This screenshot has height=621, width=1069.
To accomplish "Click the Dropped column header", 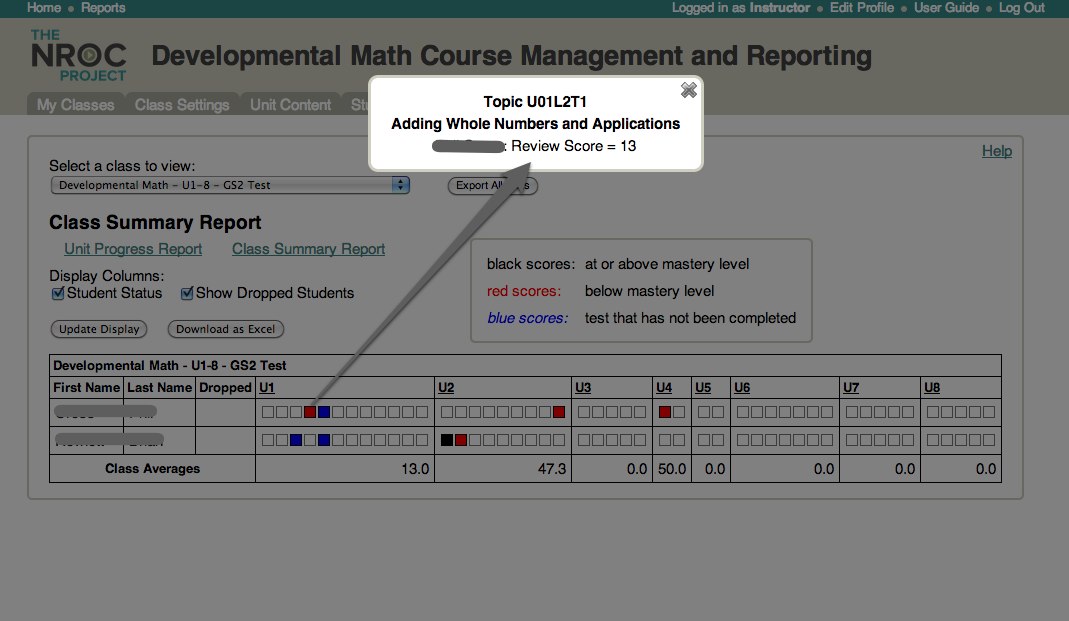I will tap(226, 388).
